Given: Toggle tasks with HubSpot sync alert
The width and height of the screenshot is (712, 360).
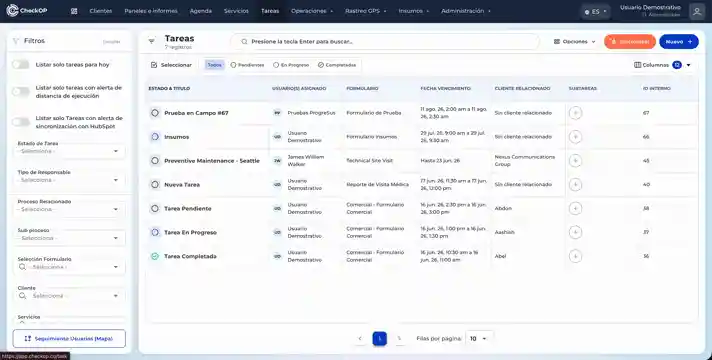Looking at the screenshot, I should (20, 122).
